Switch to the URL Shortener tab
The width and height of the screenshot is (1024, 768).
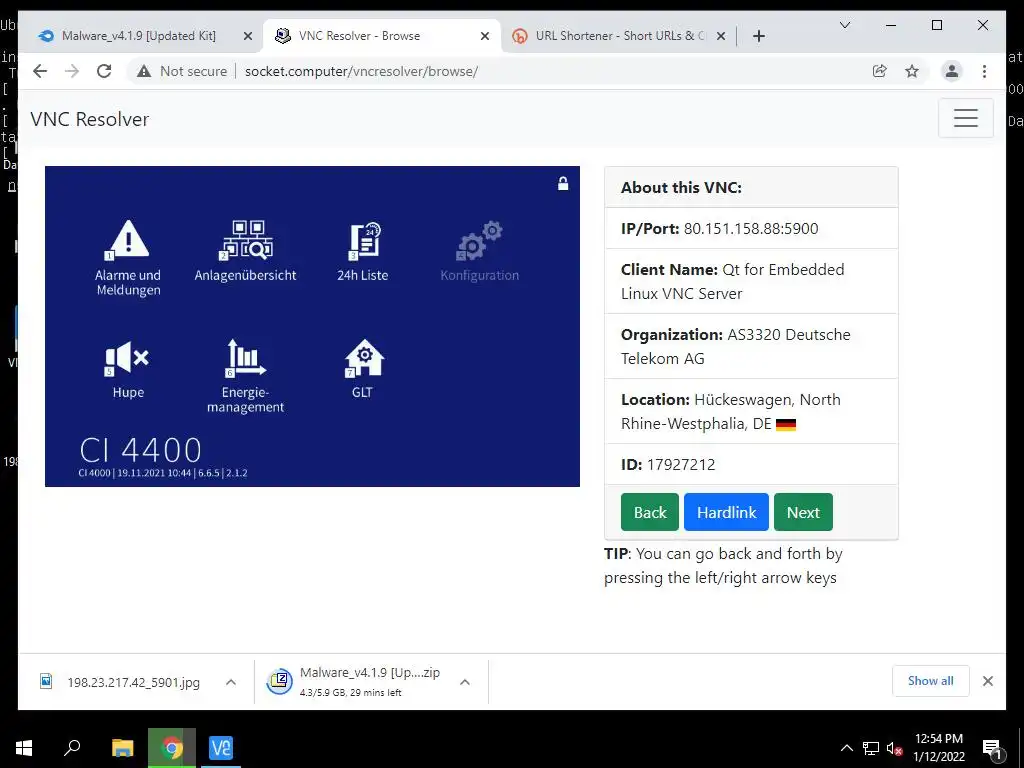coord(618,36)
